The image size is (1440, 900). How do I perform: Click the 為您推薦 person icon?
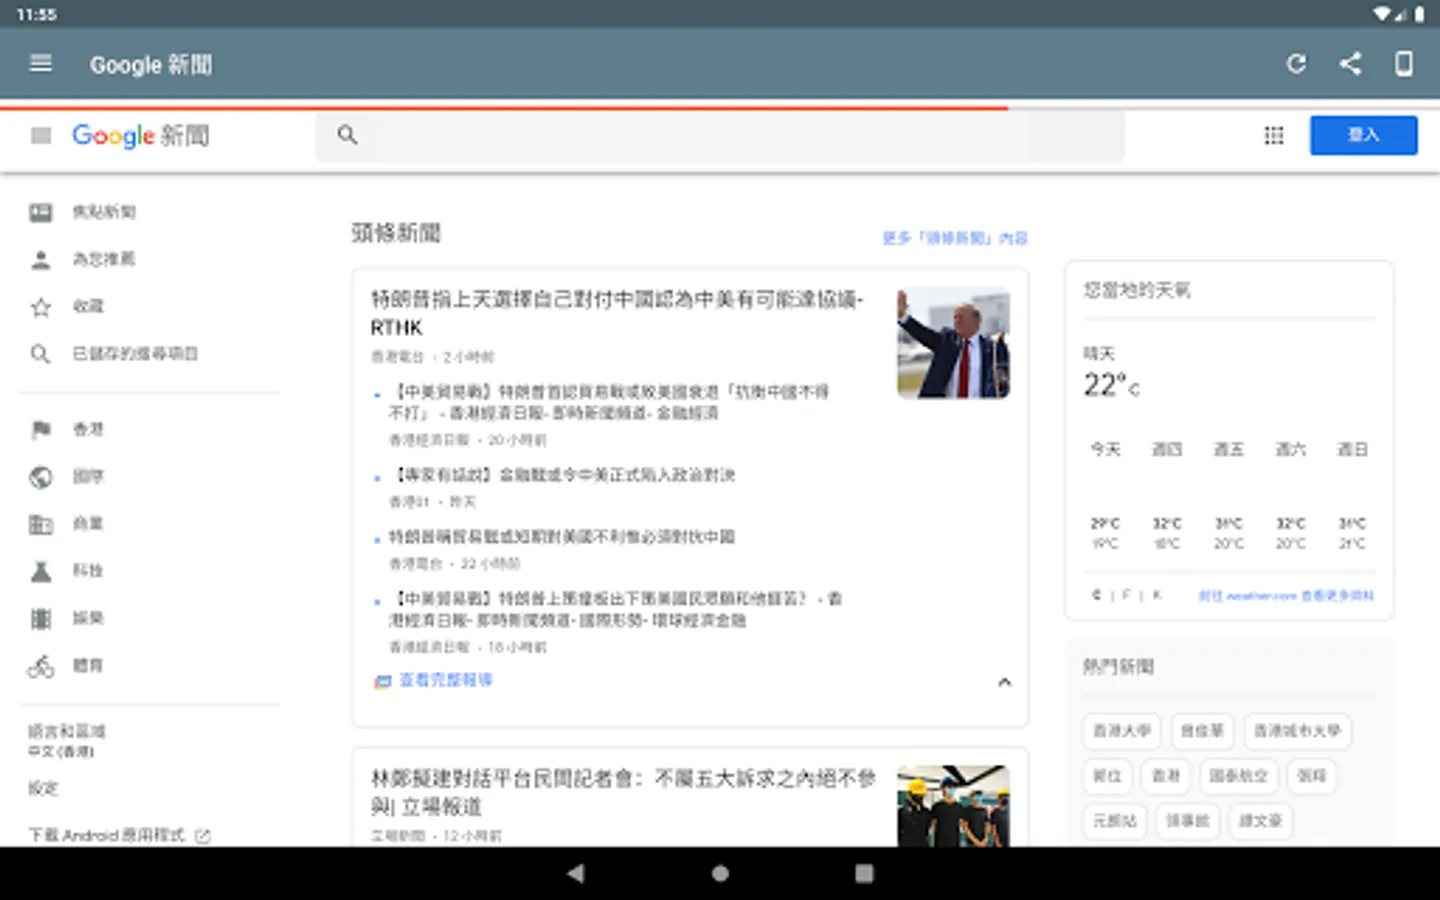click(x=41, y=260)
